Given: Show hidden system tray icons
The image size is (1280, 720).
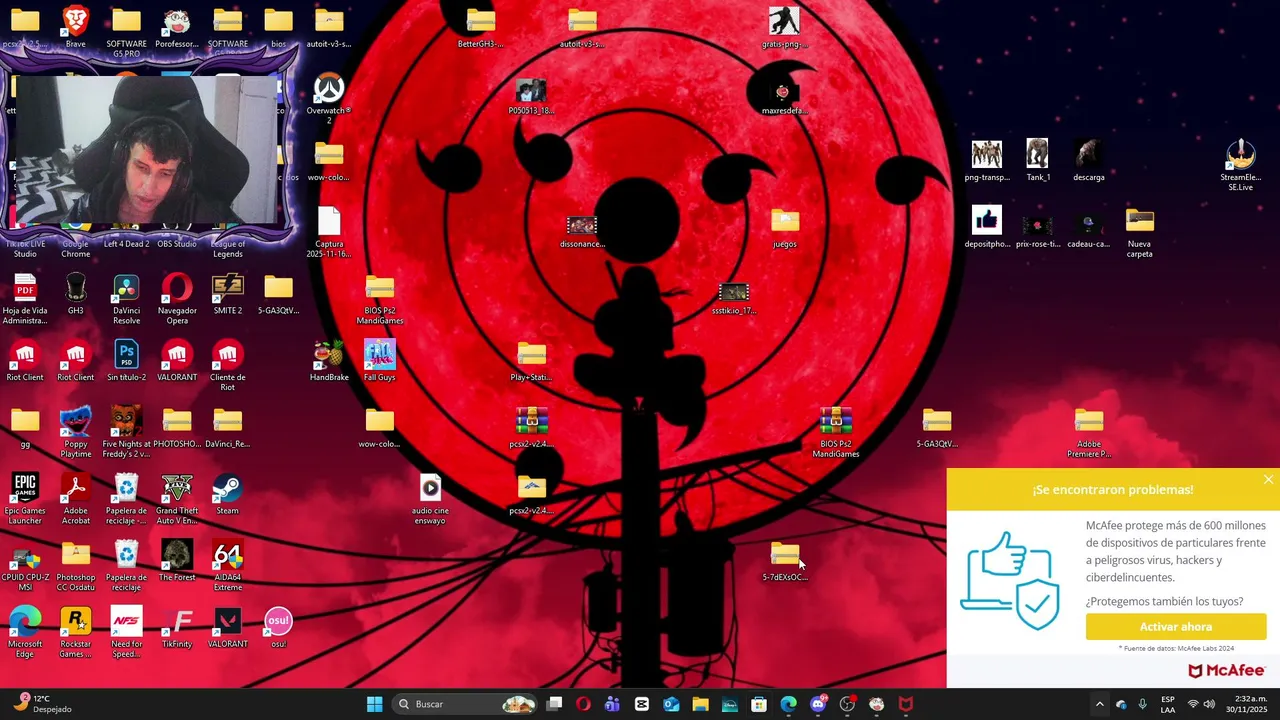Looking at the screenshot, I should tap(1099, 704).
